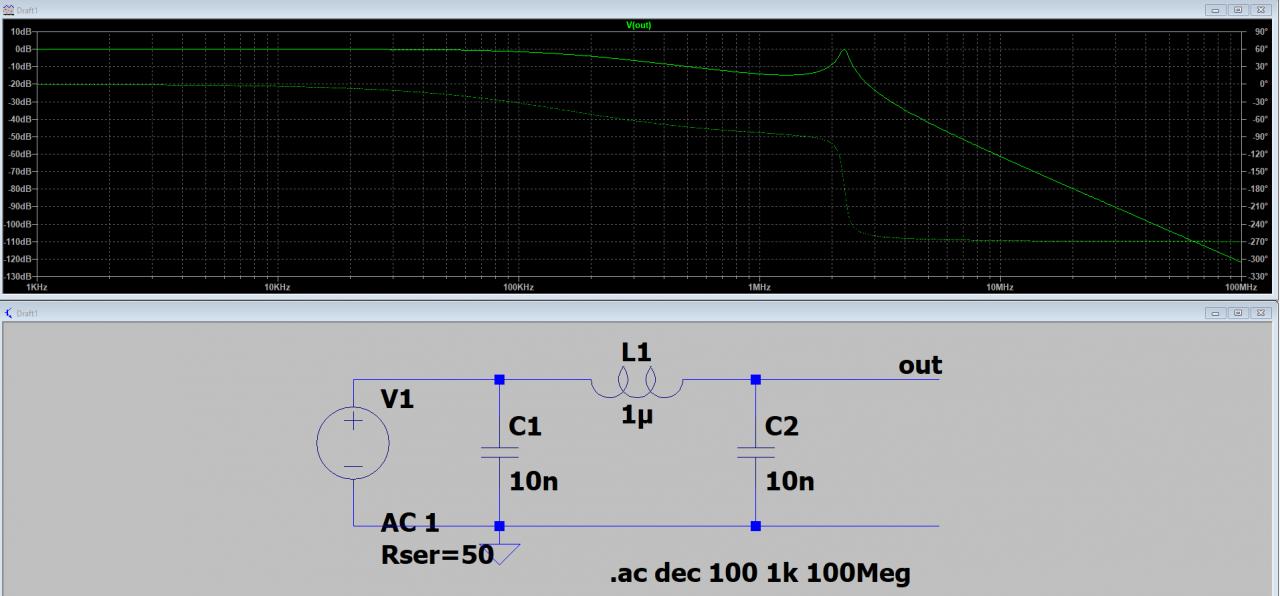Click the 'V1' reference label
This screenshot has width=1280, height=596.
click(x=397, y=400)
